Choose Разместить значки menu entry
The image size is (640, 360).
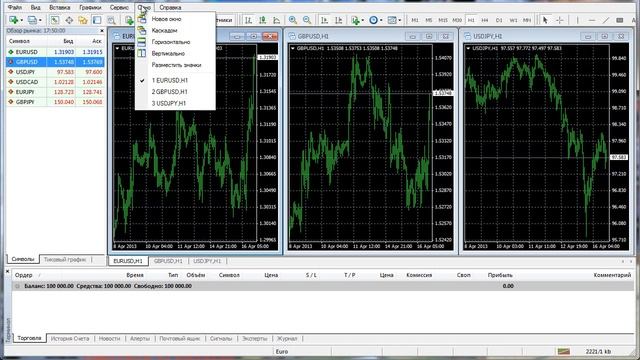(x=175, y=65)
